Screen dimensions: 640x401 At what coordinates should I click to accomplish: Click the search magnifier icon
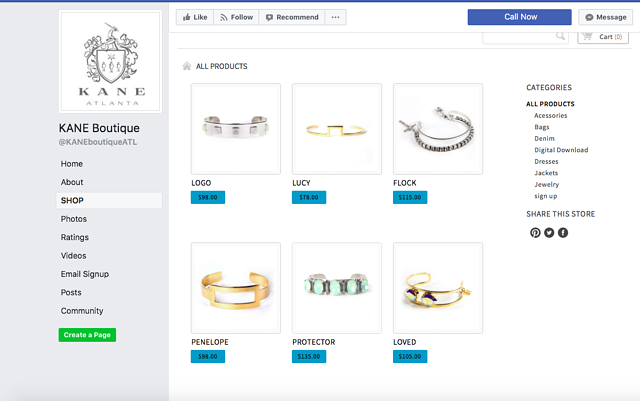(x=560, y=36)
